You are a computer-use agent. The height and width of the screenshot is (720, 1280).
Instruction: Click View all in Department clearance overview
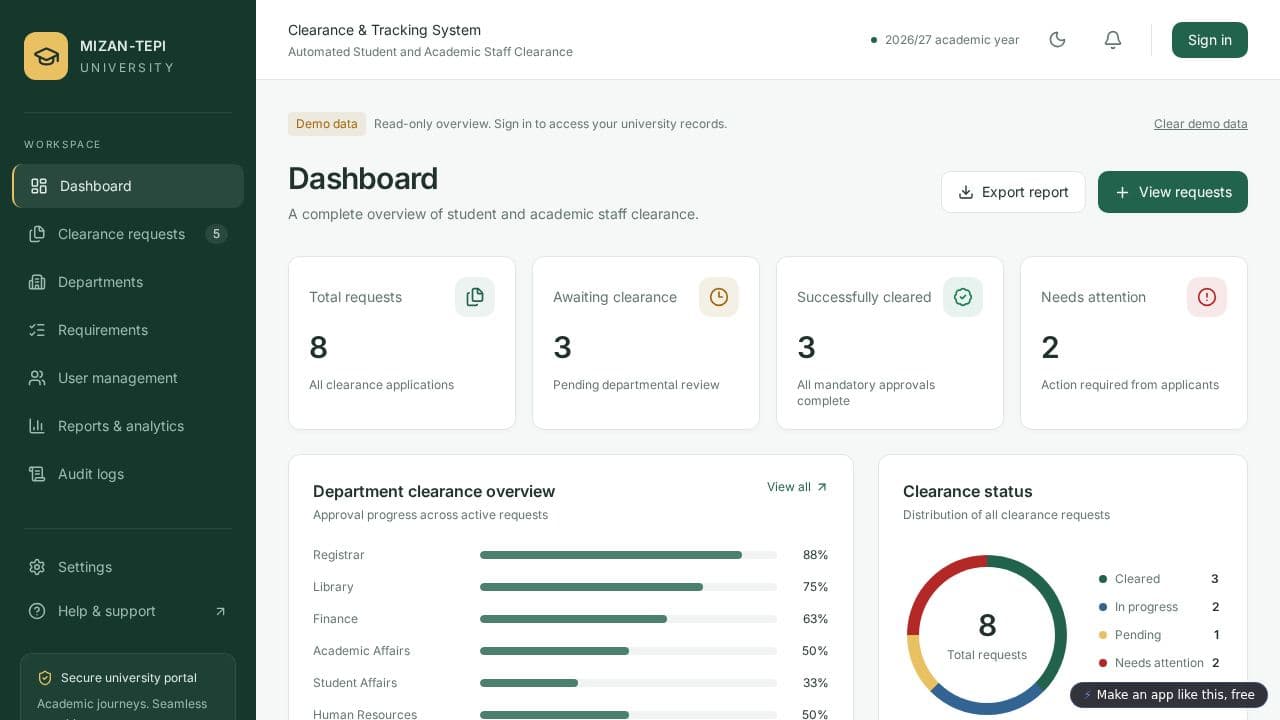(797, 487)
